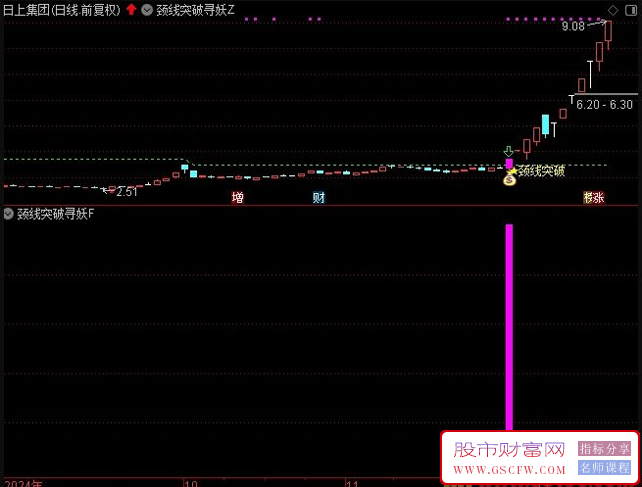Click the month 10 axis label
Viewport: 642px width, 487px height.
191,483
